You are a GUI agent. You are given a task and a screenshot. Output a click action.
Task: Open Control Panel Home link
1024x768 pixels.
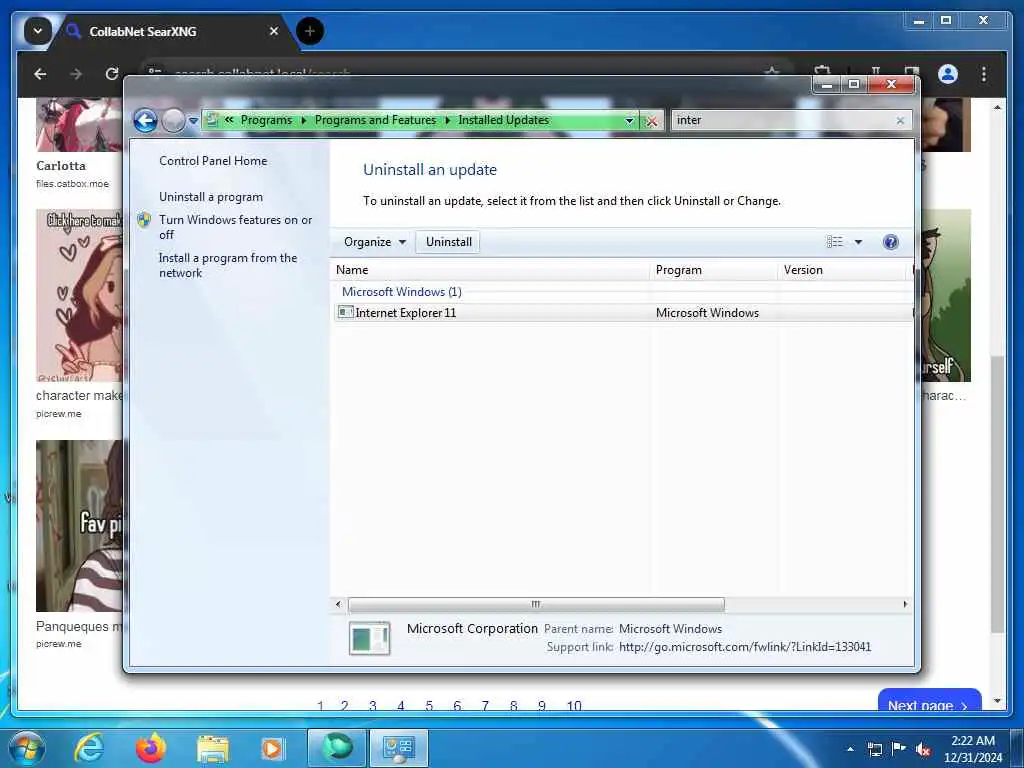tap(213, 161)
